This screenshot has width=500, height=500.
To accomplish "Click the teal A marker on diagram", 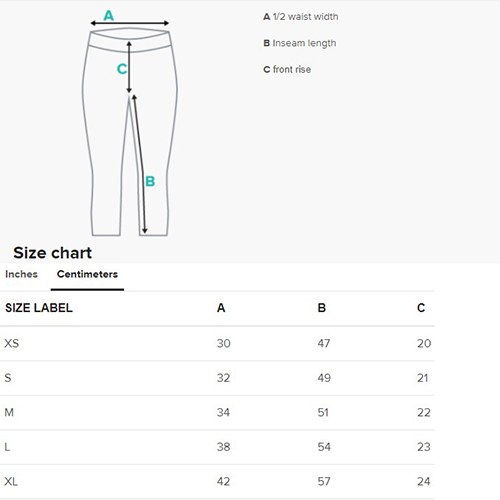I will (x=109, y=15).
